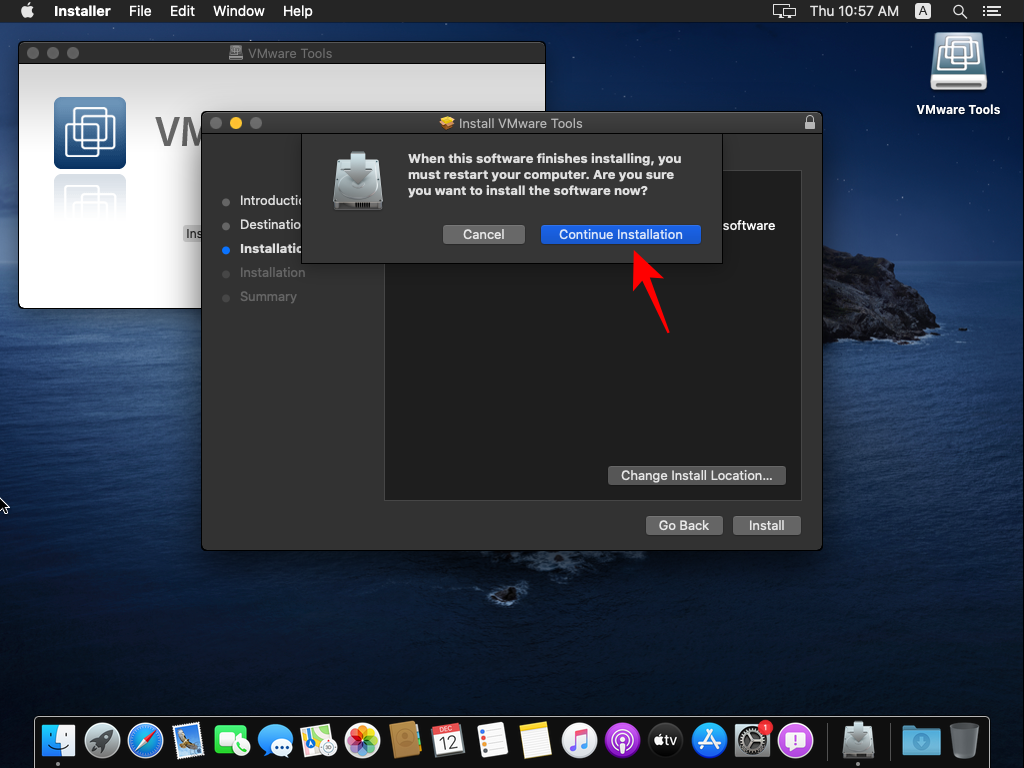Viewport: 1024px width, 768px height.
Task: Open the Help menu
Action: tap(297, 11)
